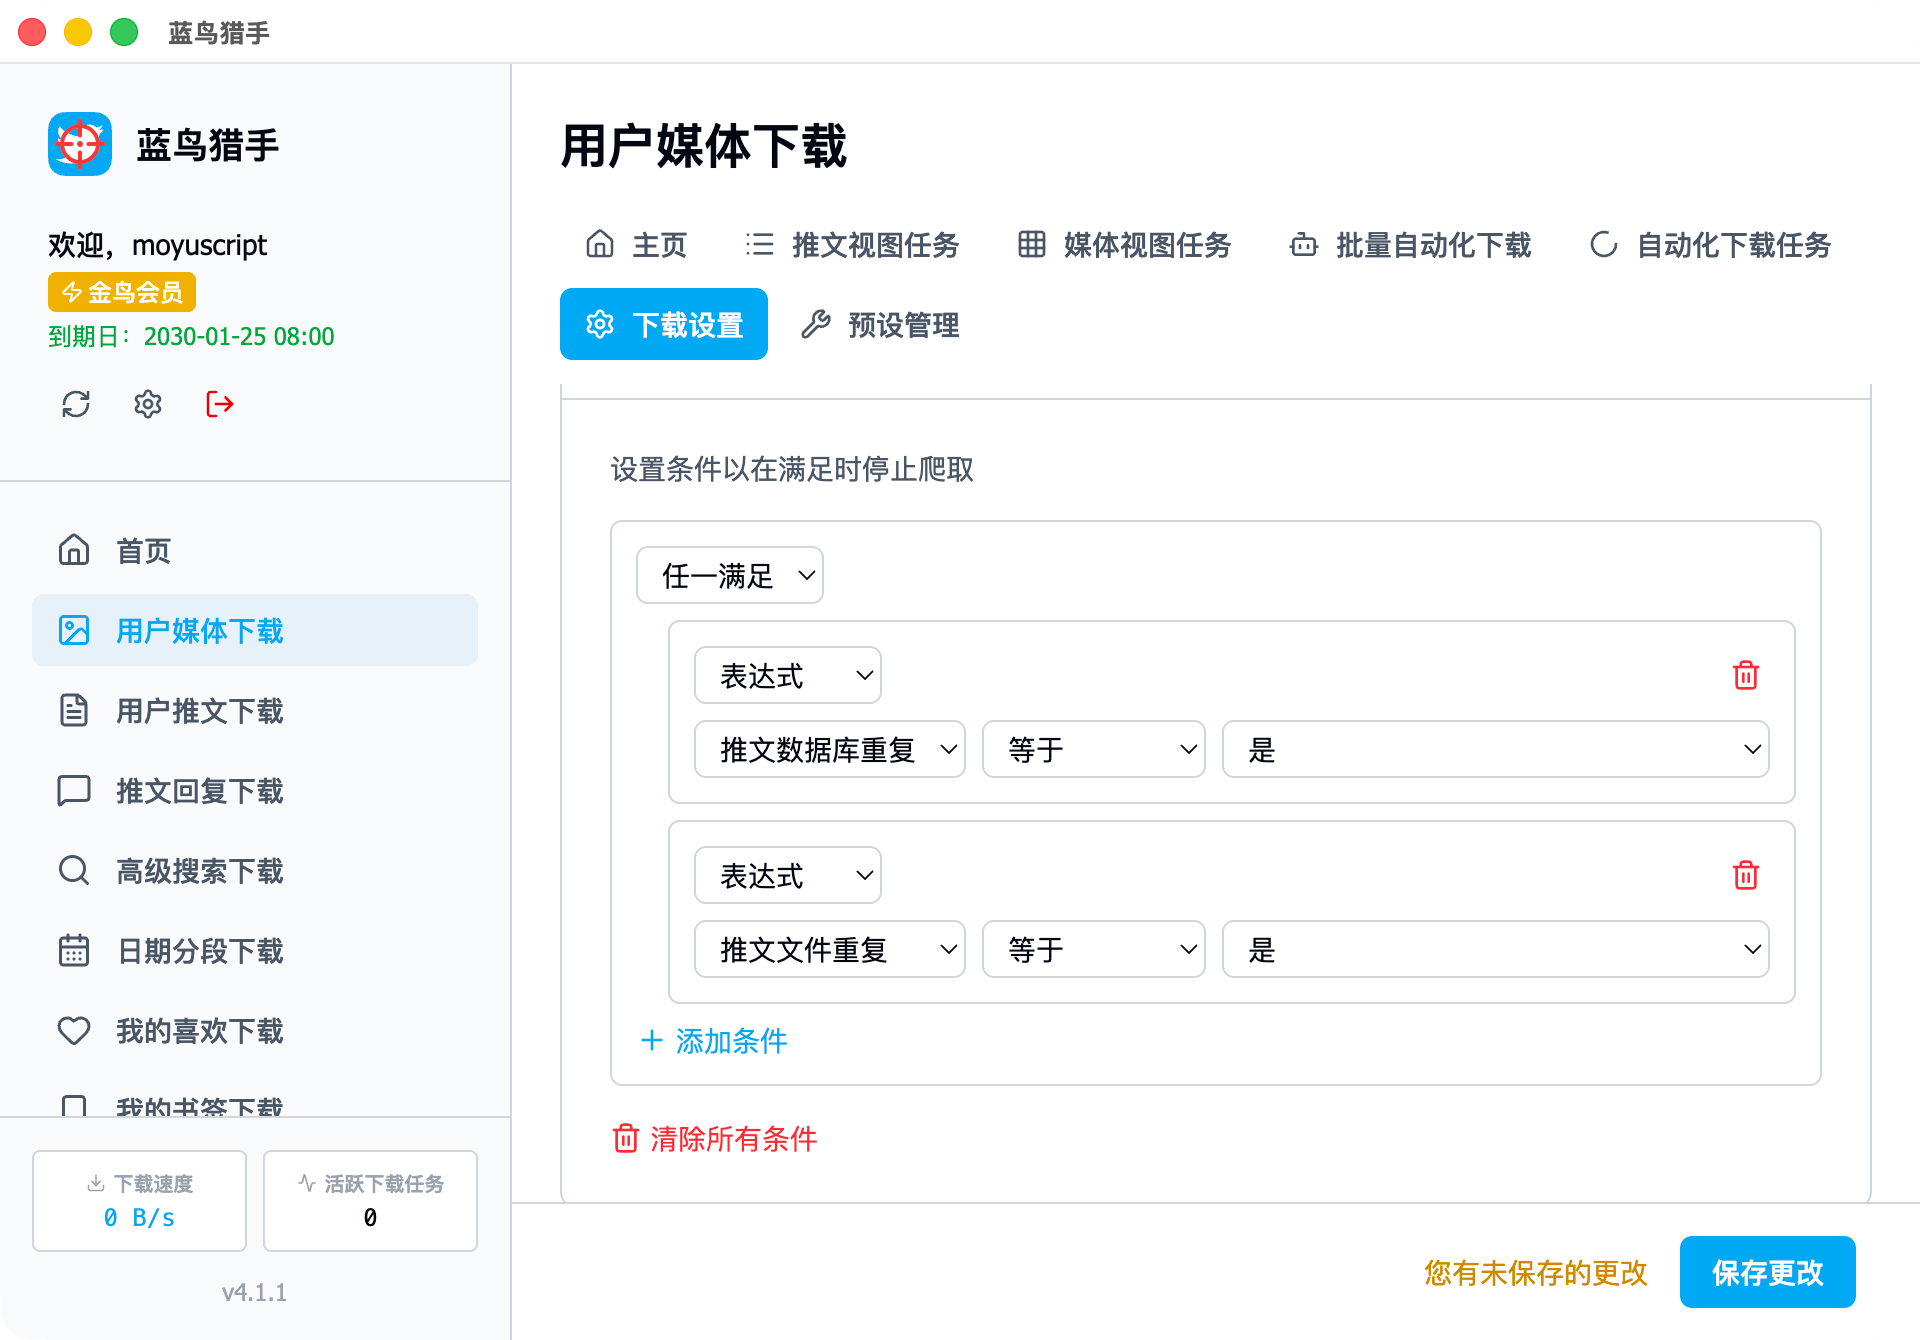Open settings via the sidebar gear icon
This screenshot has width=1920, height=1340.
pos(148,404)
